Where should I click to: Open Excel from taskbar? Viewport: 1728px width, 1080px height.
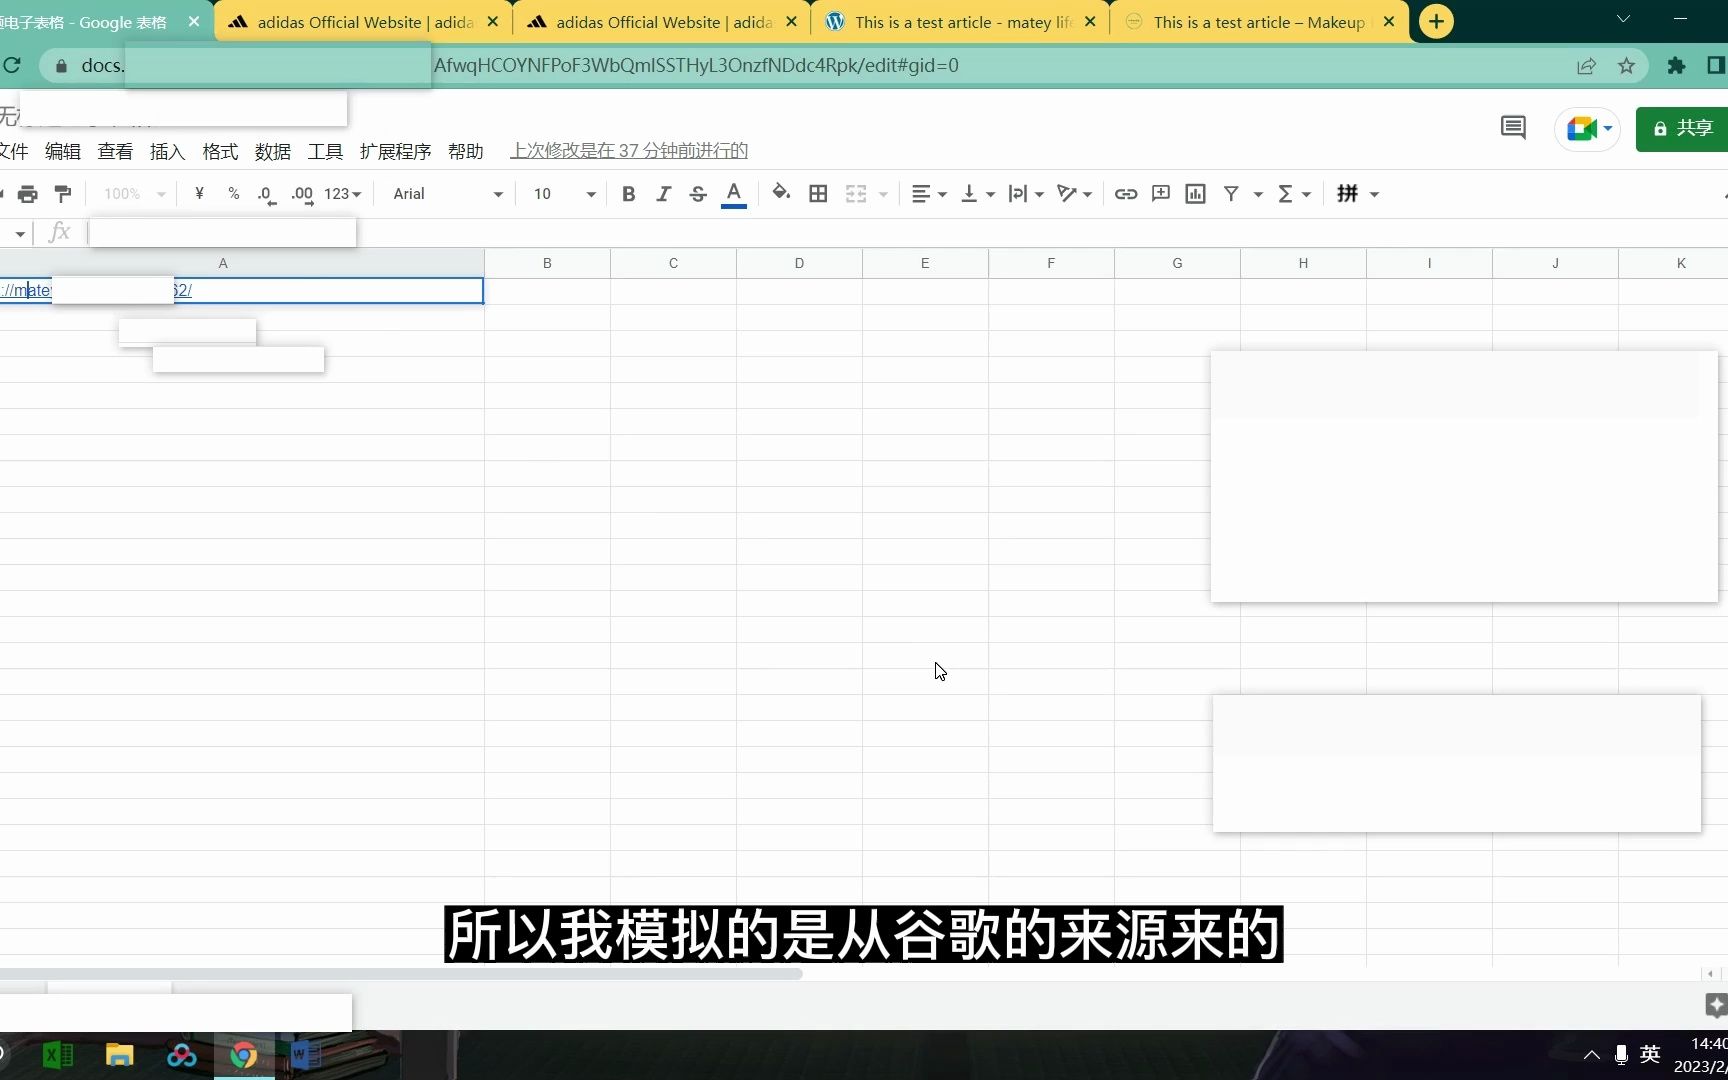coord(58,1055)
